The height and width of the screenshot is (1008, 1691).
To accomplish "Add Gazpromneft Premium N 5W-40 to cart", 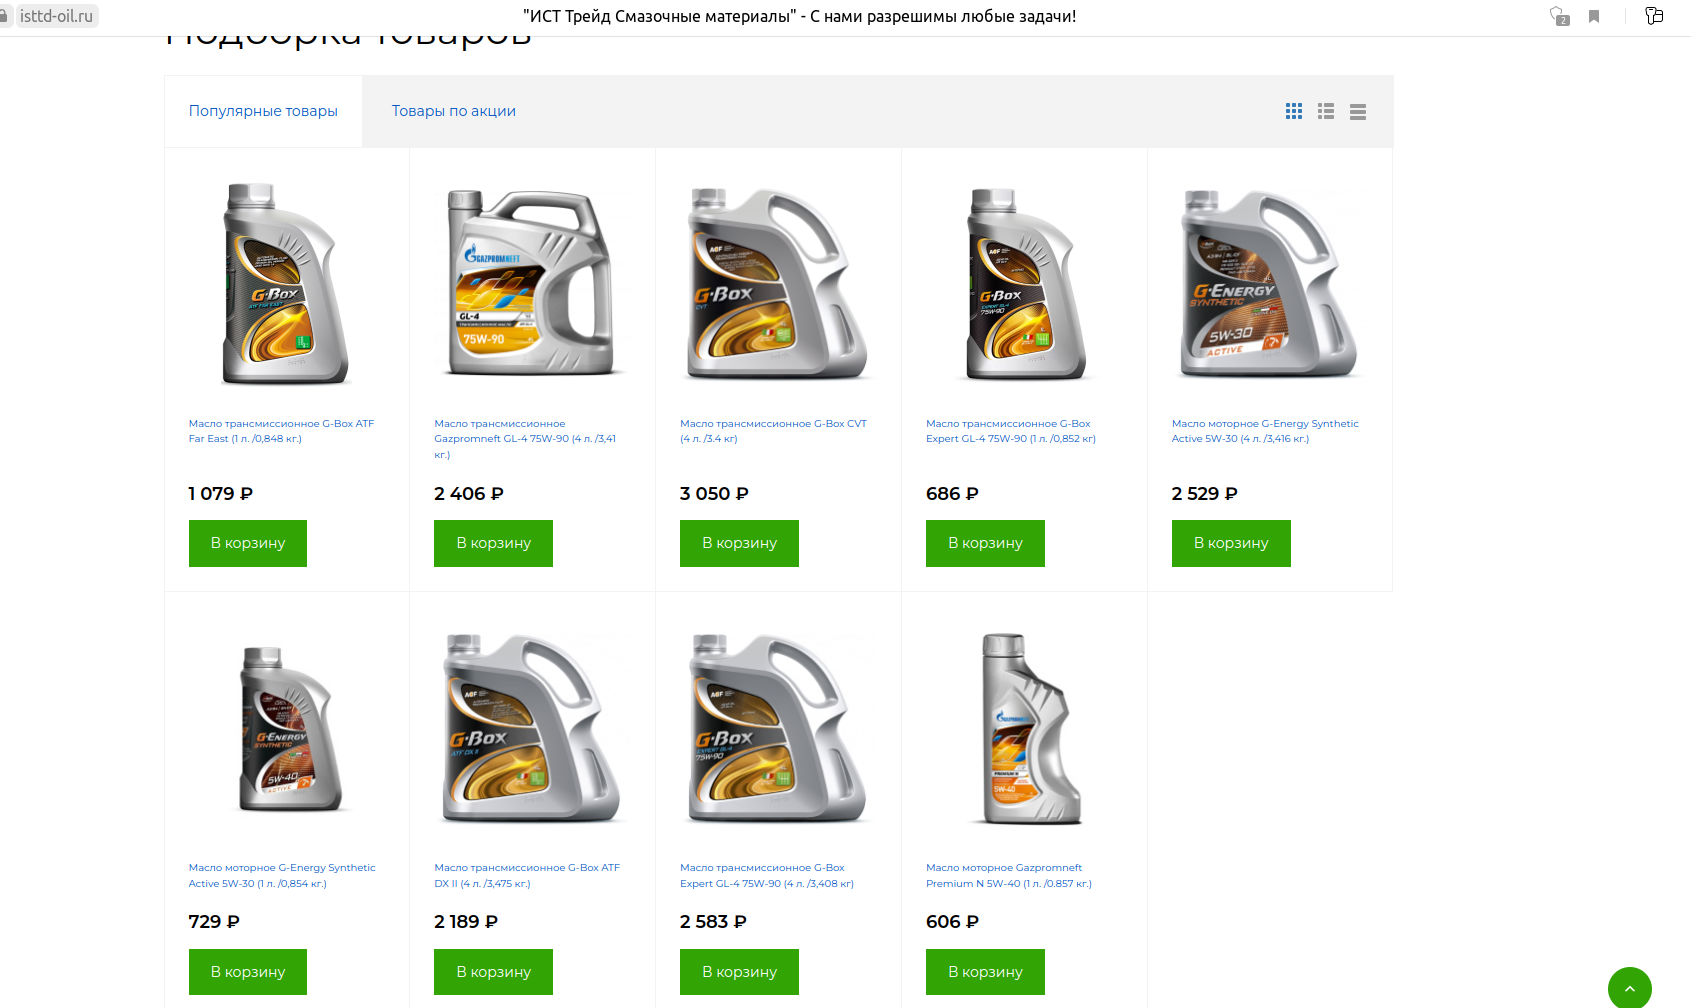I will coord(985,972).
